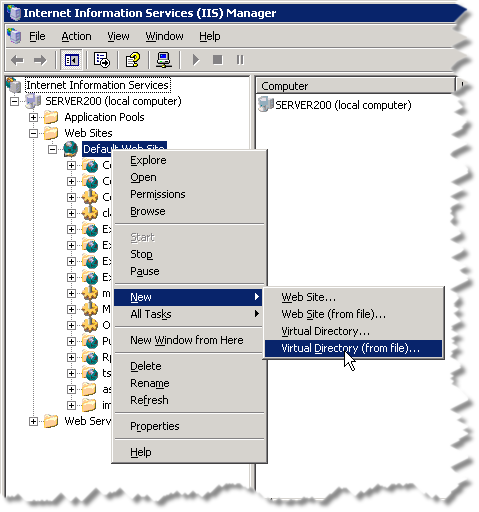Click the Start item play icon
Image resolution: width=479 pixels, height=512 pixels.
pyautogui.click(x=196, y=60)
